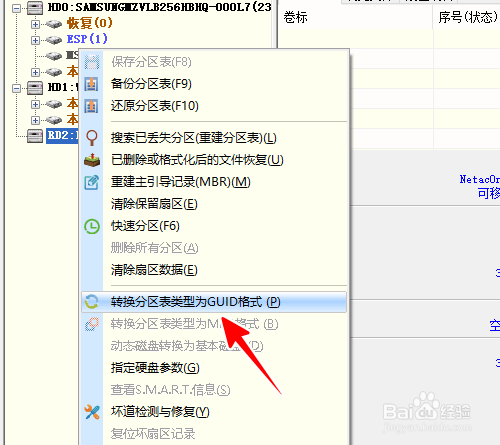Click the 恢复(0) partition drive icon

54,24
